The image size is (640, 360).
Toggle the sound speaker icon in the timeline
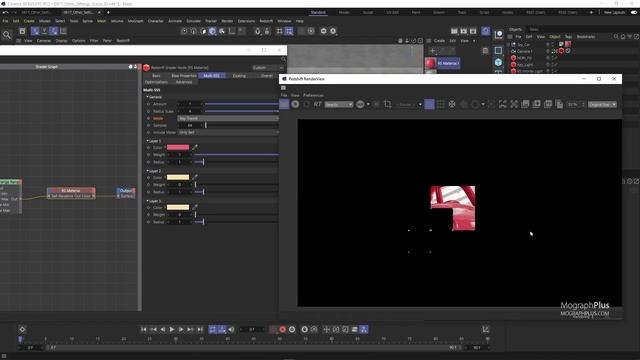(231, 329)
